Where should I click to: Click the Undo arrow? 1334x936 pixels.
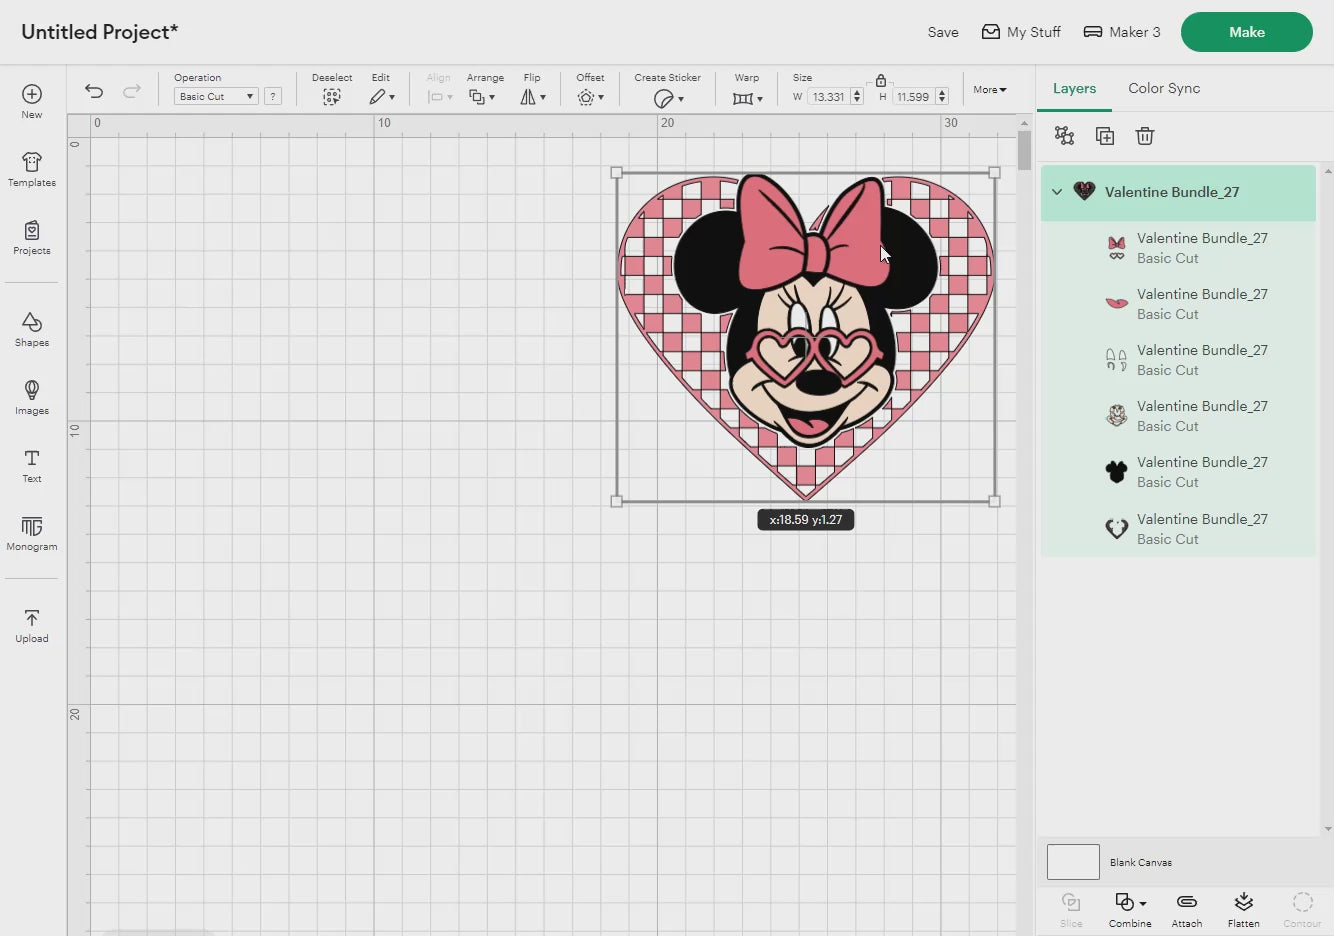click(x=94, y=91)
